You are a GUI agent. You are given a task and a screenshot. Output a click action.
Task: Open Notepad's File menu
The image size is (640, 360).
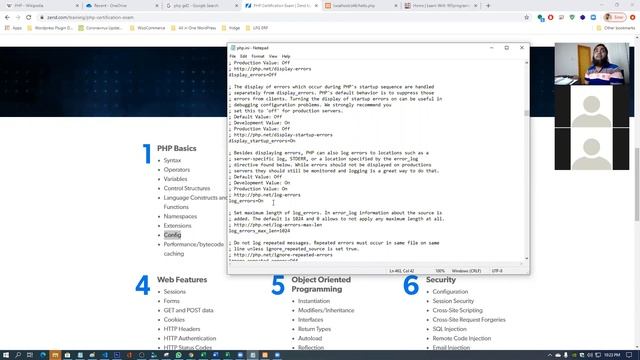pos(232,56)
